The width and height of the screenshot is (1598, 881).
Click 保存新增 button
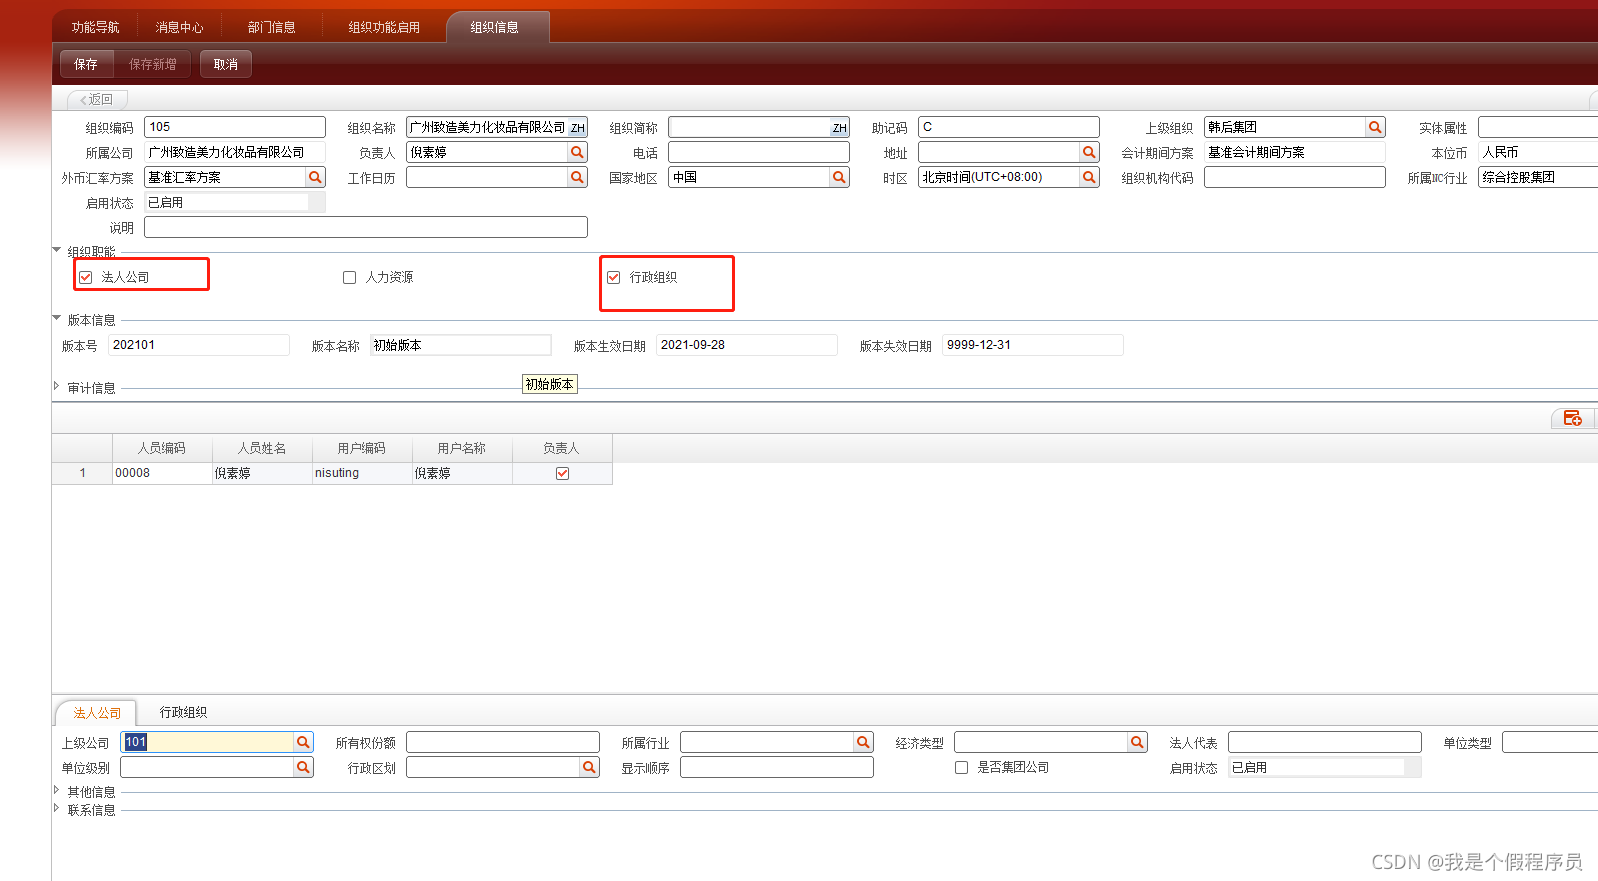click(153, 64)
